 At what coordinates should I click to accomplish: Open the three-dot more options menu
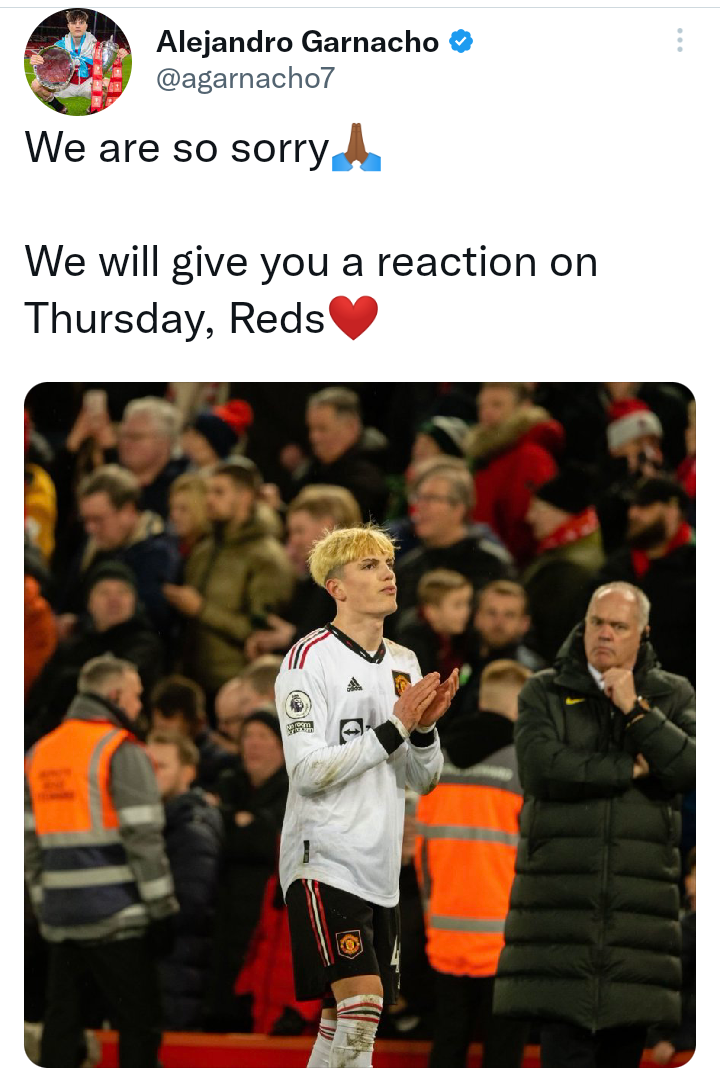680,41
